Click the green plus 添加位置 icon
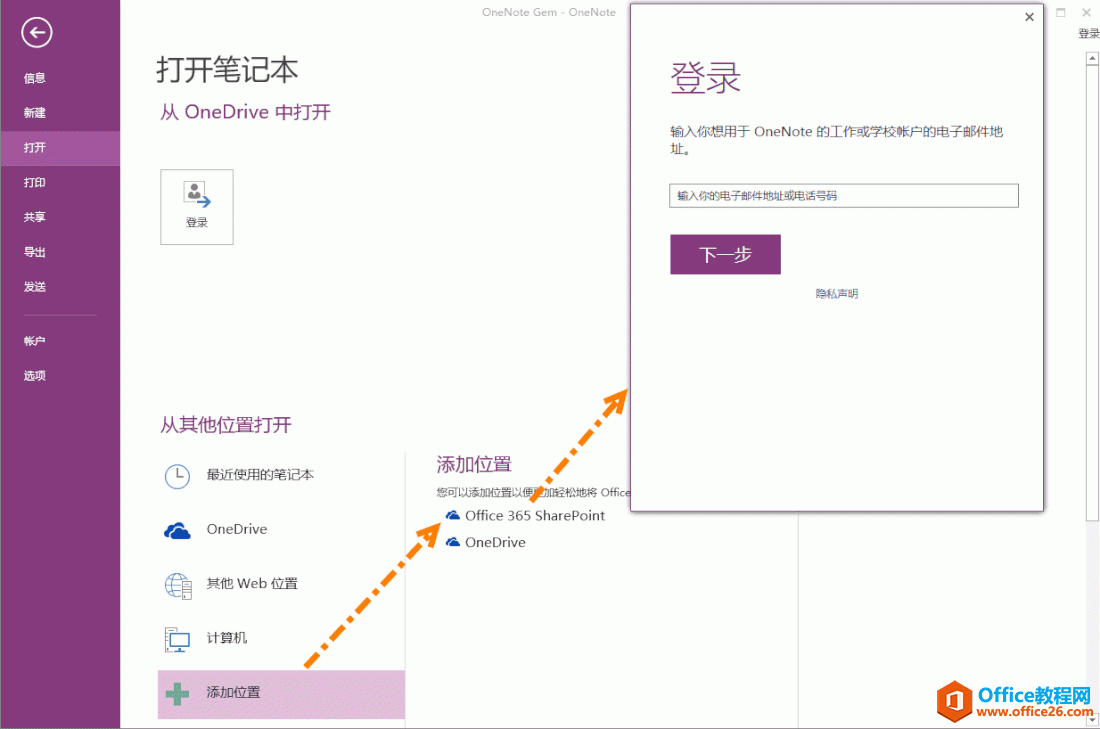Viewport: 1100px width, 729px height. (177, 694)
